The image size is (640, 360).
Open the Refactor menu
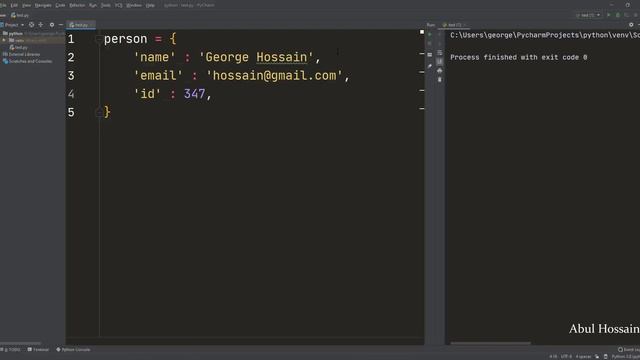(77, 5)
